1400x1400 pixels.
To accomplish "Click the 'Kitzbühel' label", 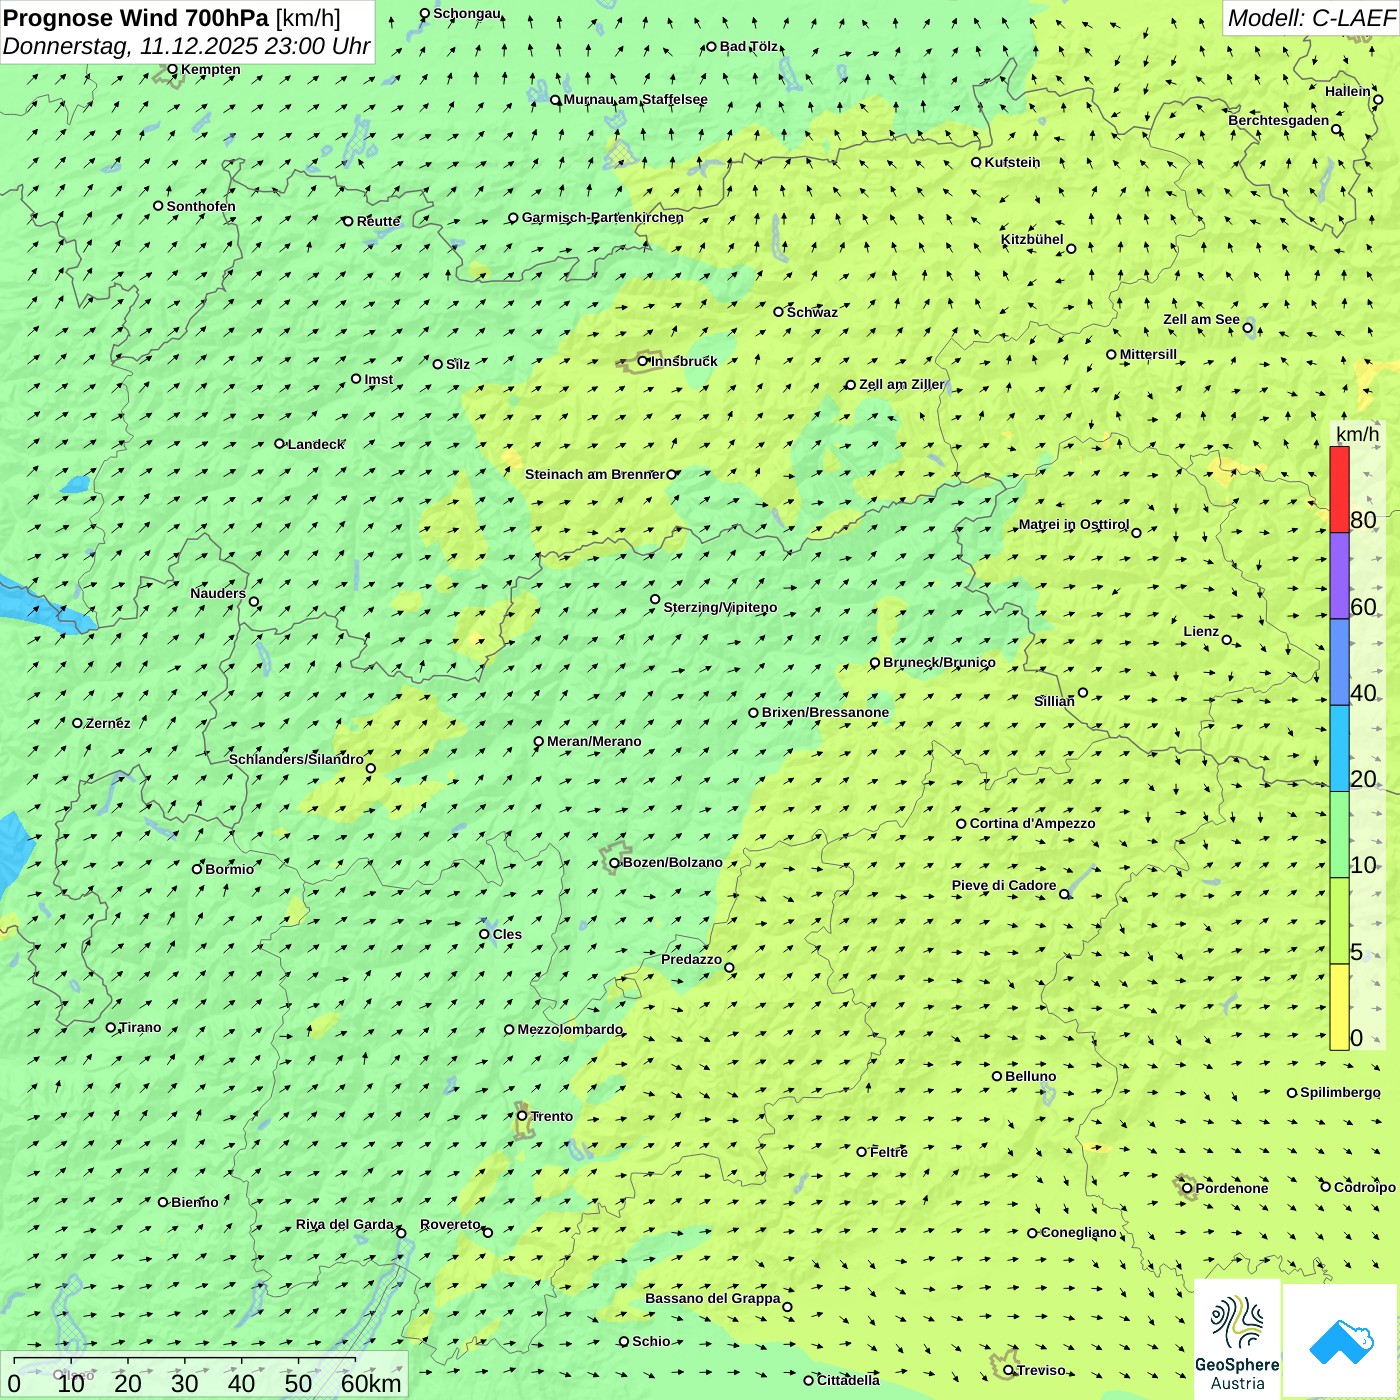I will point(1032,239).
